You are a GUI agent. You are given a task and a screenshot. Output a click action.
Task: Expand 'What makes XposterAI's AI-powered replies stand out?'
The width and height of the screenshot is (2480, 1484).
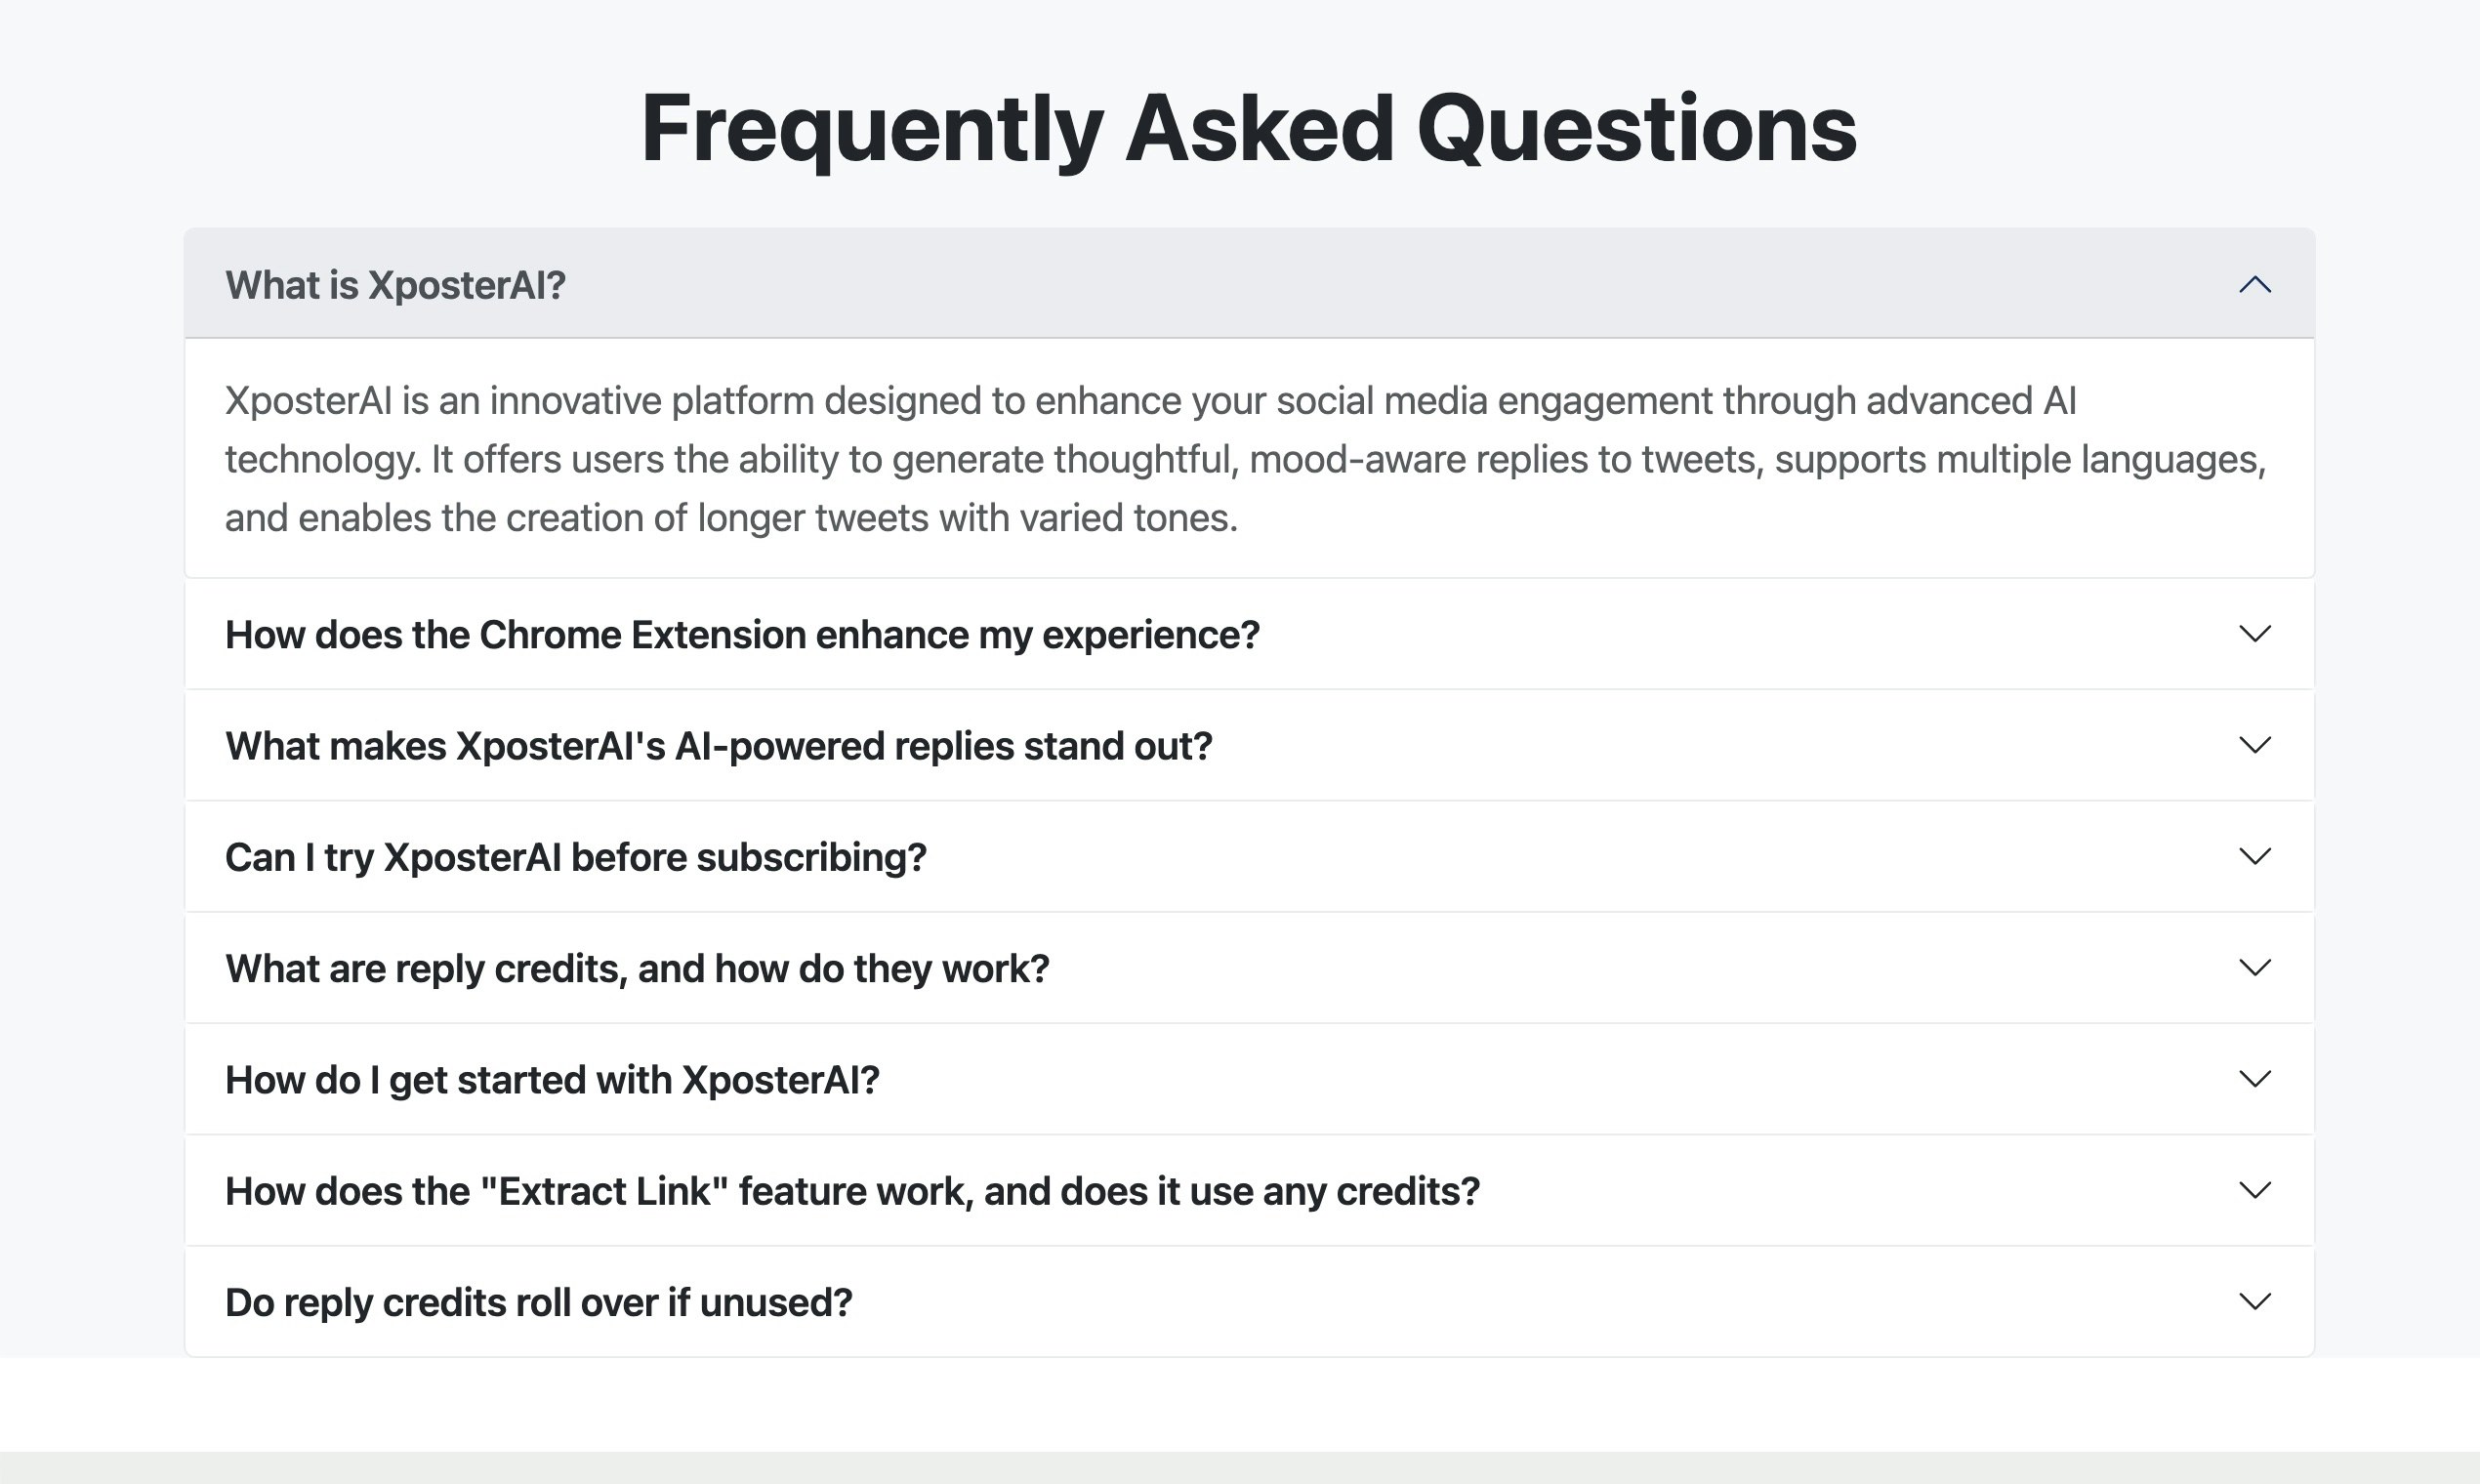coord(1249,745)
